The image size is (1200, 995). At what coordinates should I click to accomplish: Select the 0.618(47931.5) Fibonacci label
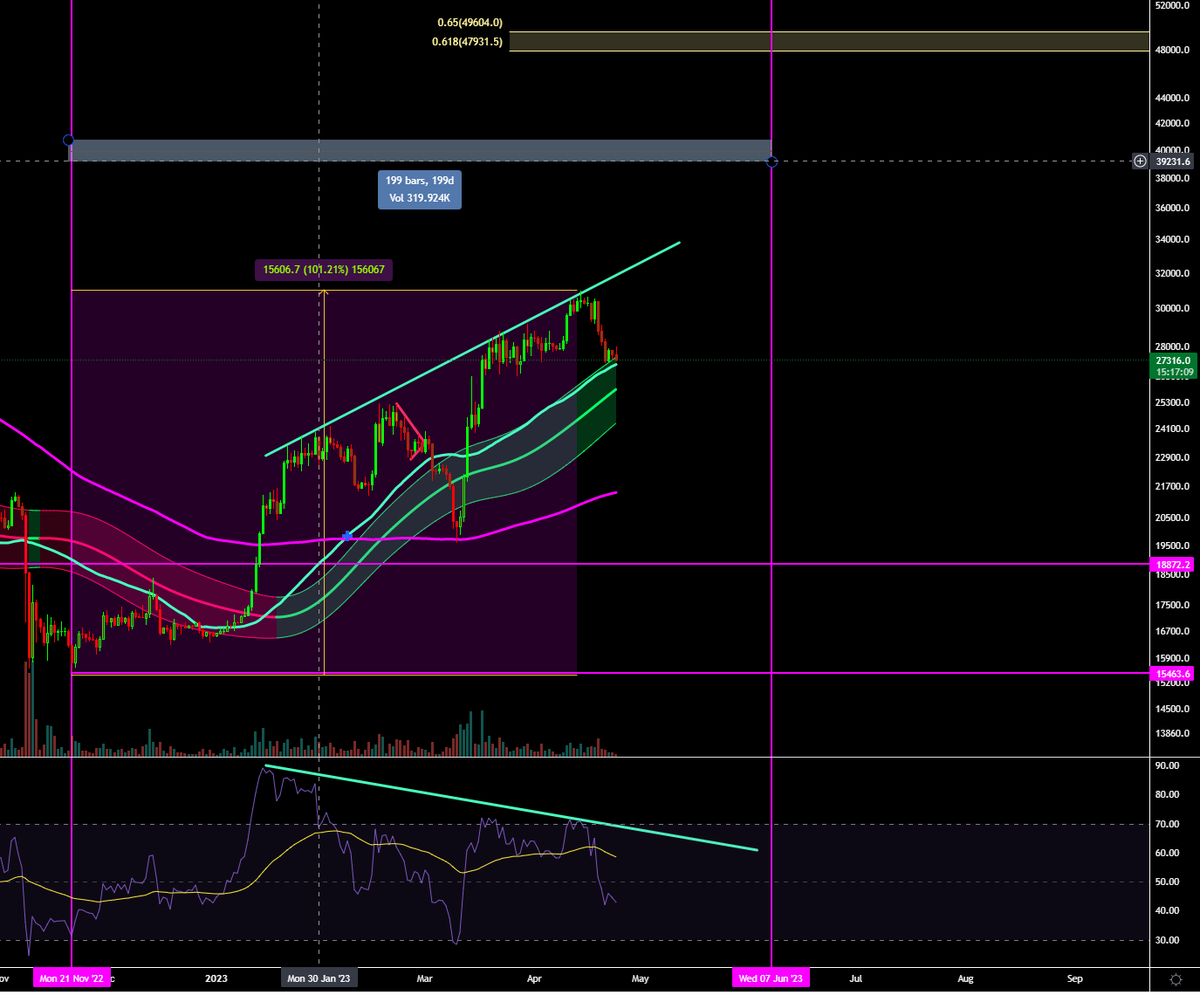pyautogui.click(x=468, y=41)
